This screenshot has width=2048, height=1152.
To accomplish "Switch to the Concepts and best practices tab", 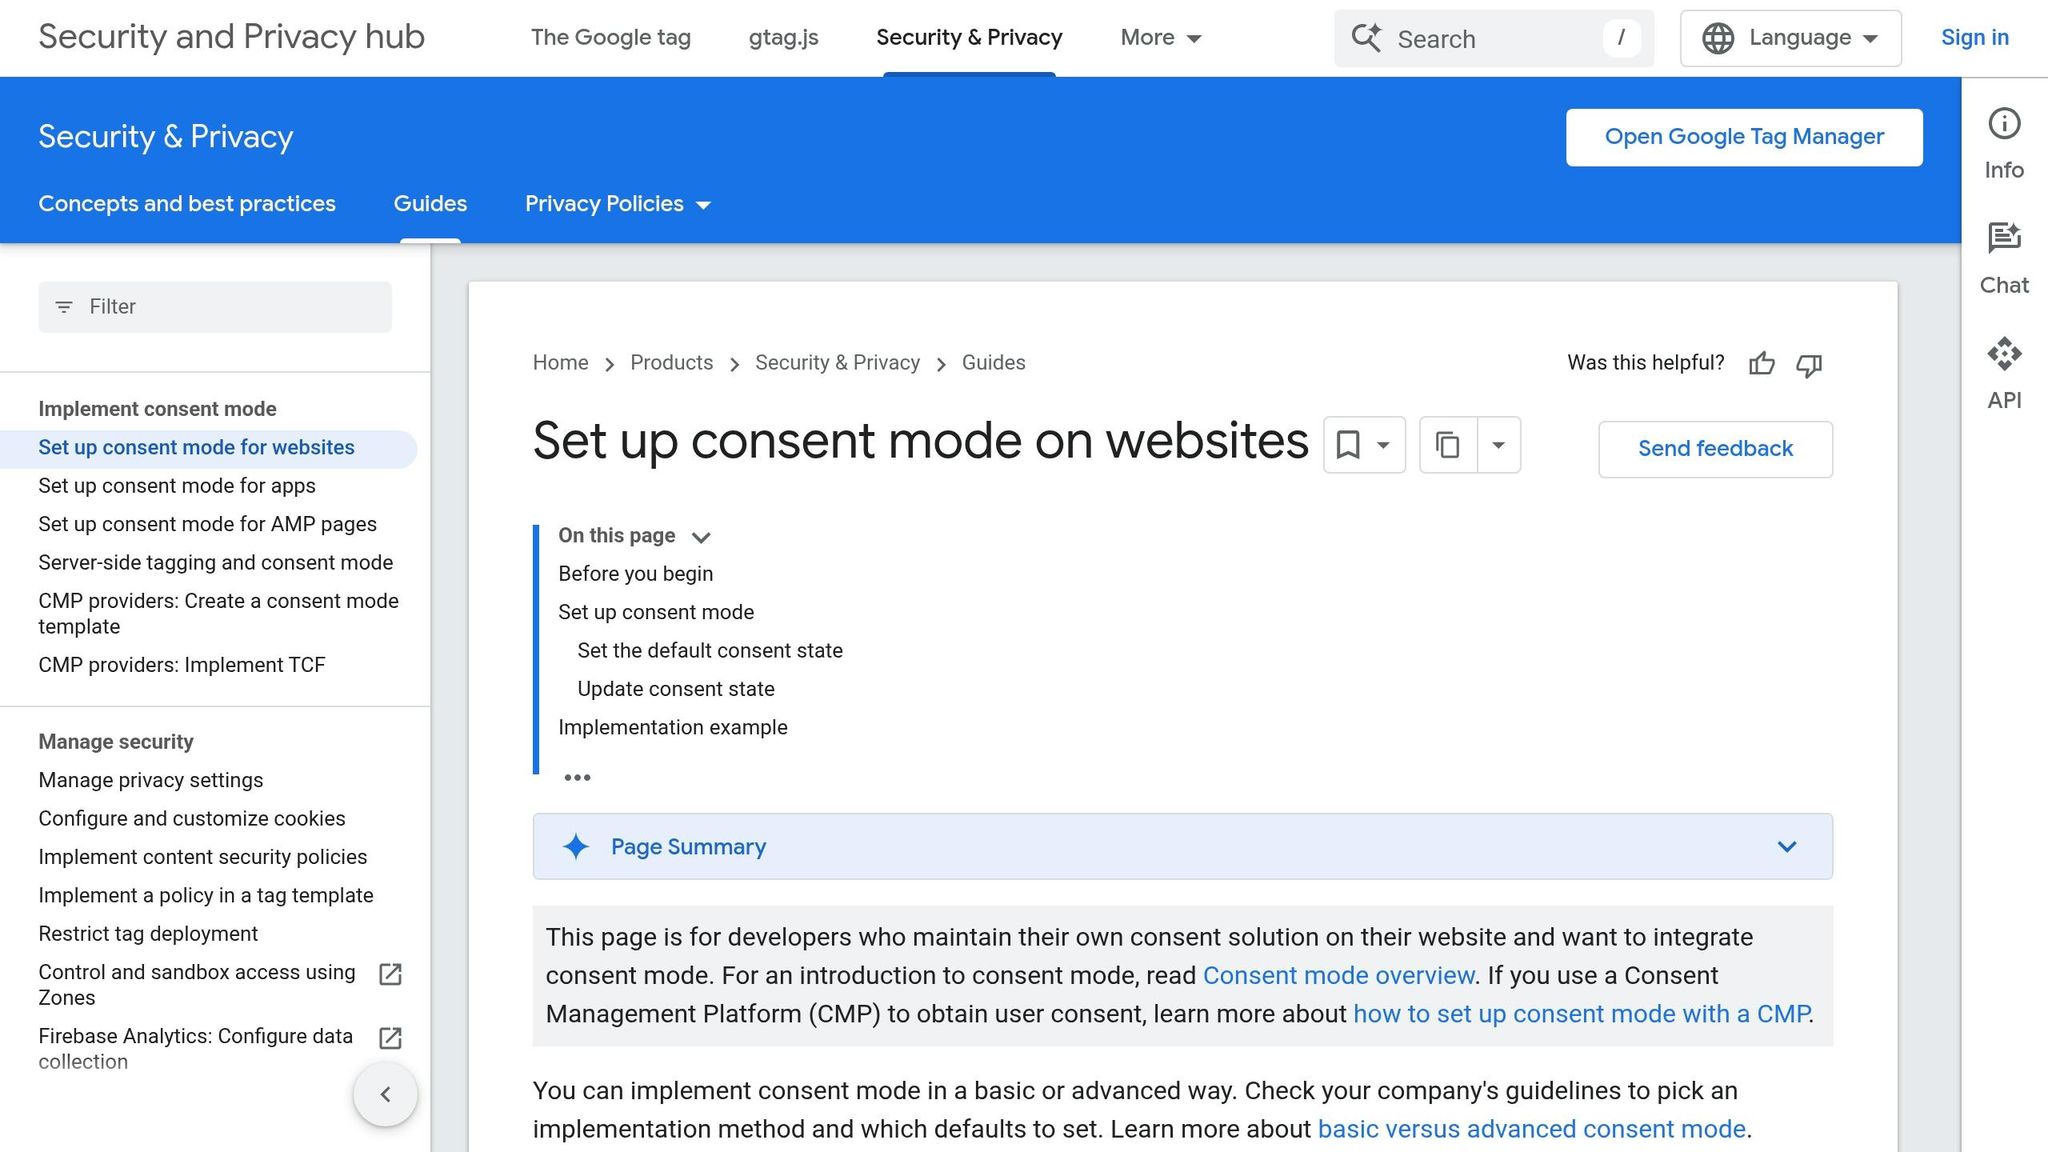I will [187, 204].
